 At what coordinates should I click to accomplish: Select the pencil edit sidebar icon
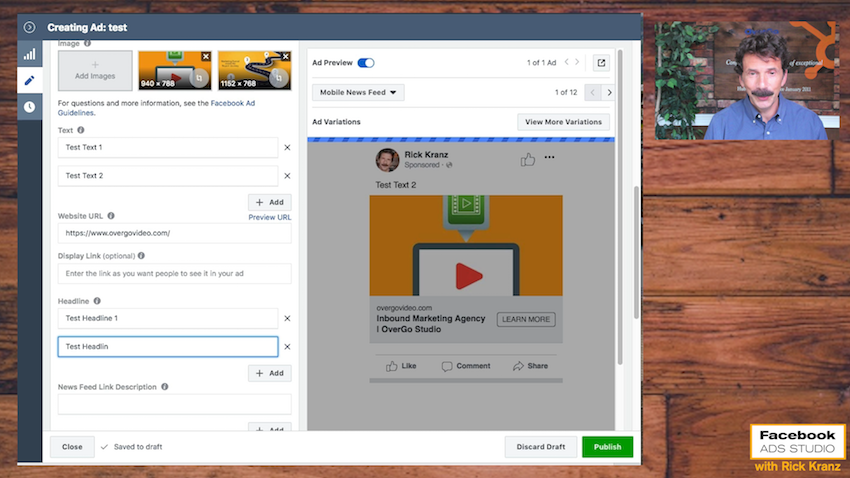point(29,80)
